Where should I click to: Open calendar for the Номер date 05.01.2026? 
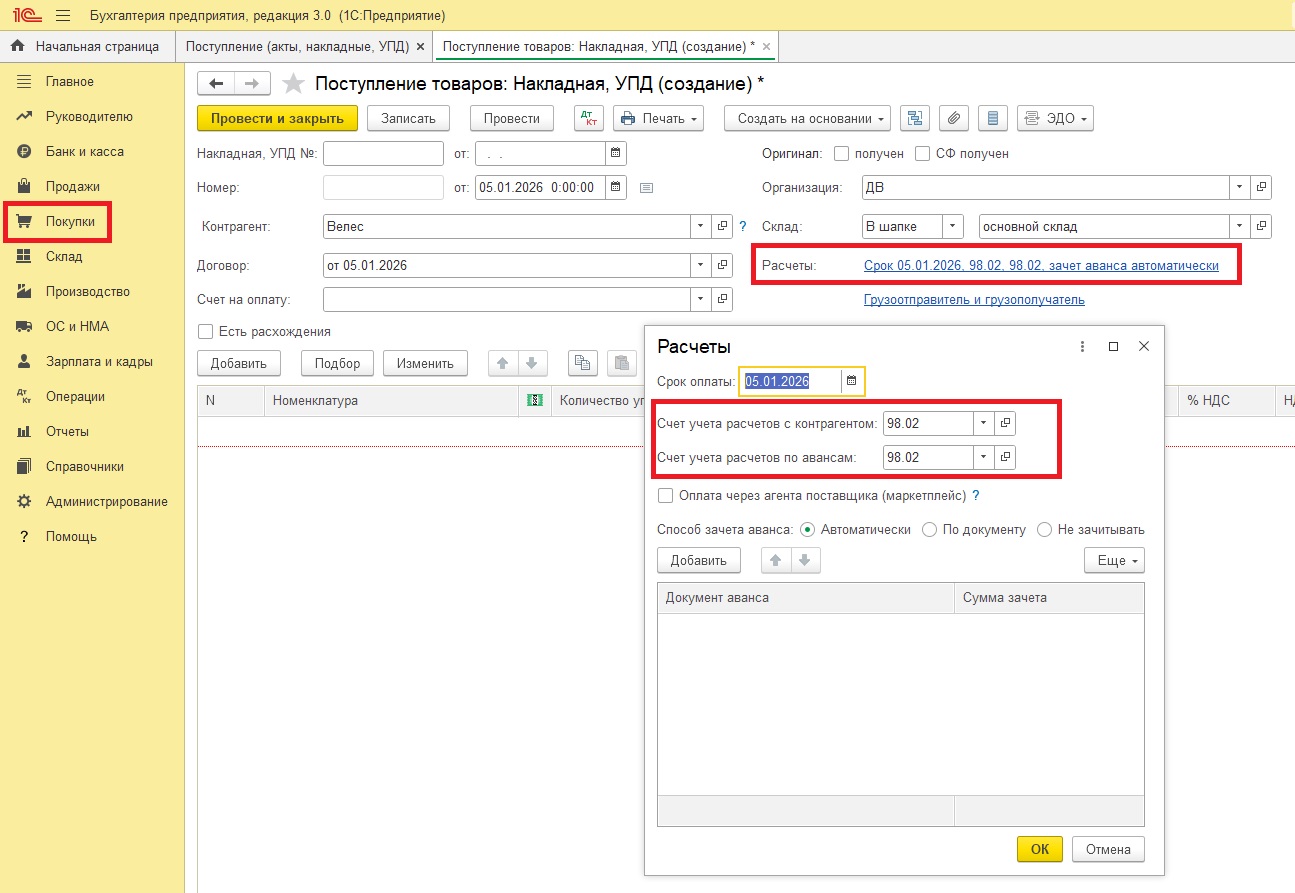(617, 187)
